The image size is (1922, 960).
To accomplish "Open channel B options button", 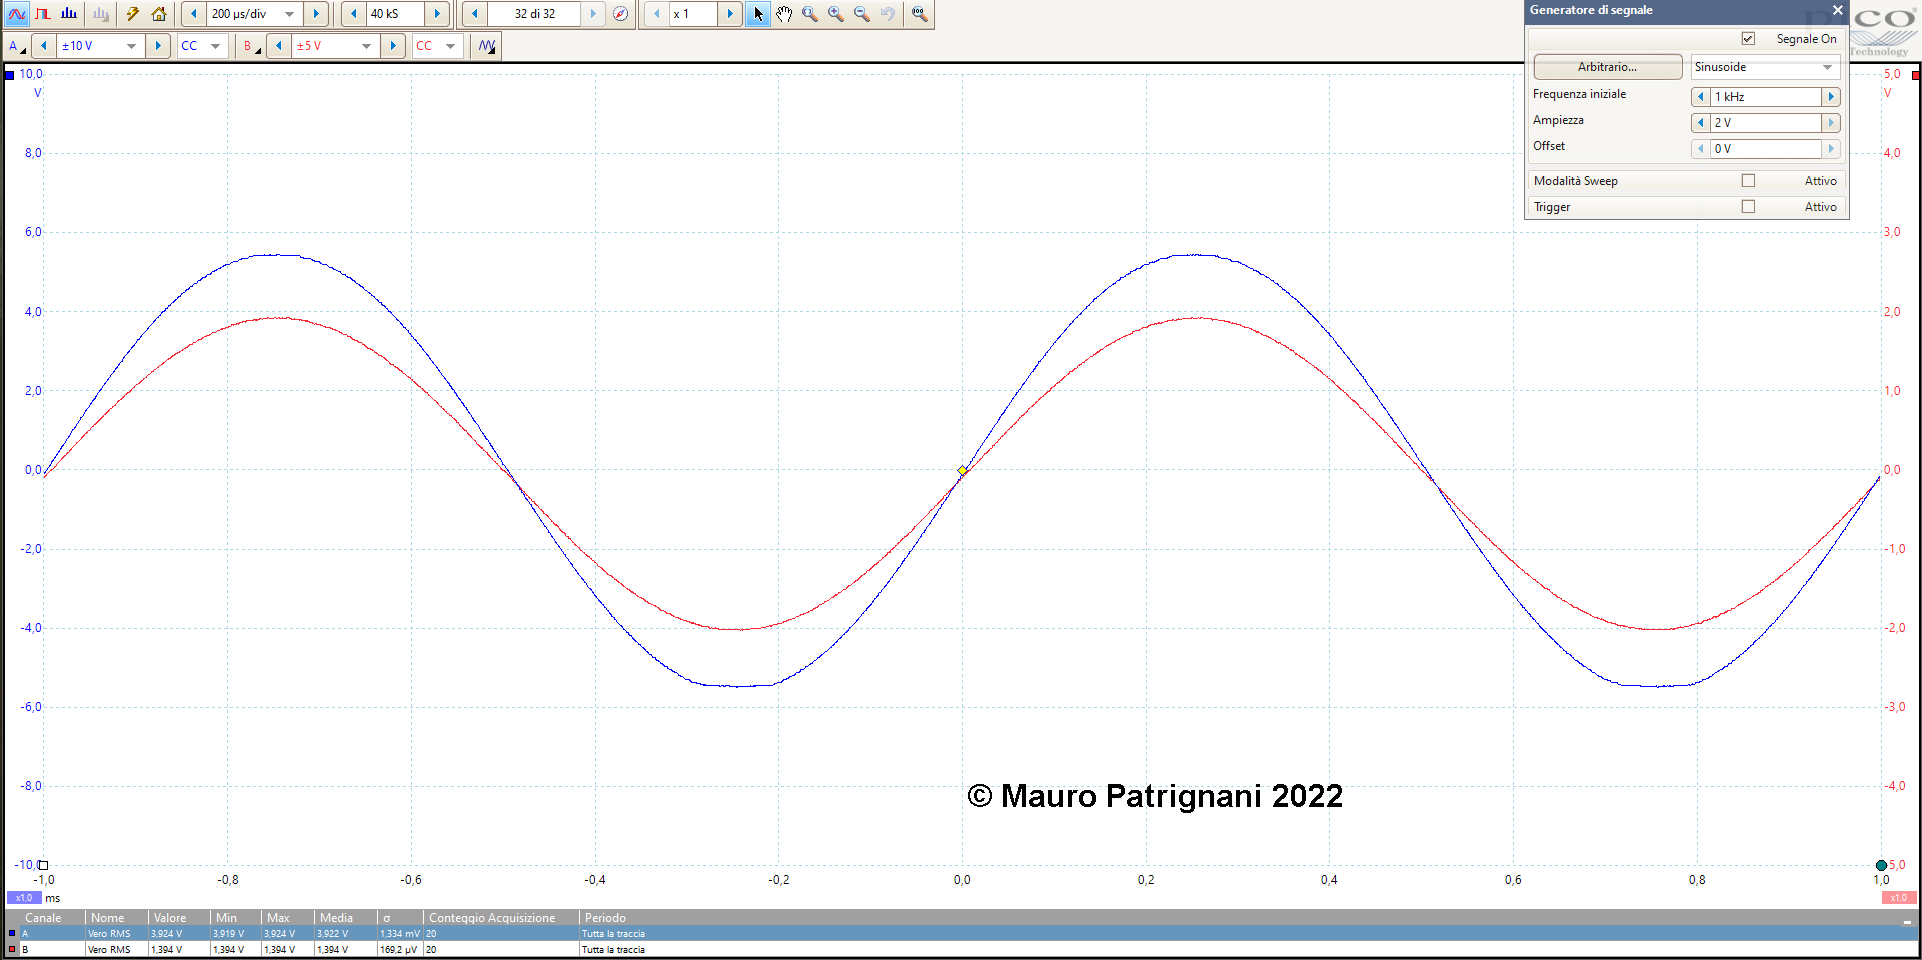I will pyautogui.click(x=252, y=46).
